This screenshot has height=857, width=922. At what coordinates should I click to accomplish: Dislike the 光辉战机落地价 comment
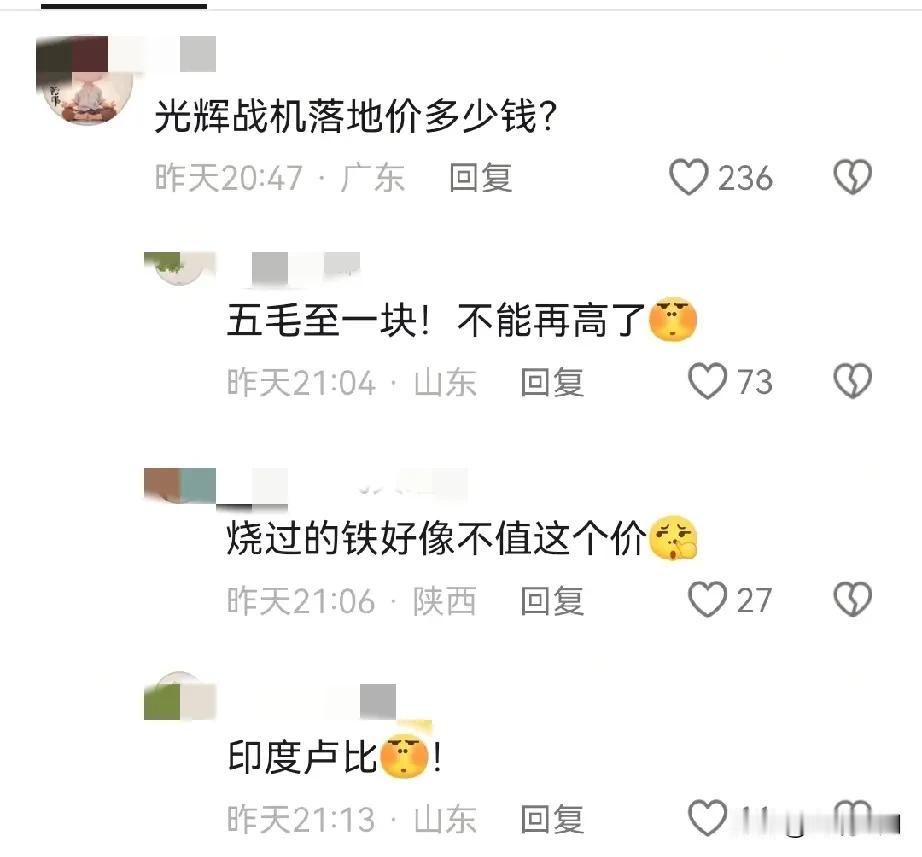coord(852,176)
